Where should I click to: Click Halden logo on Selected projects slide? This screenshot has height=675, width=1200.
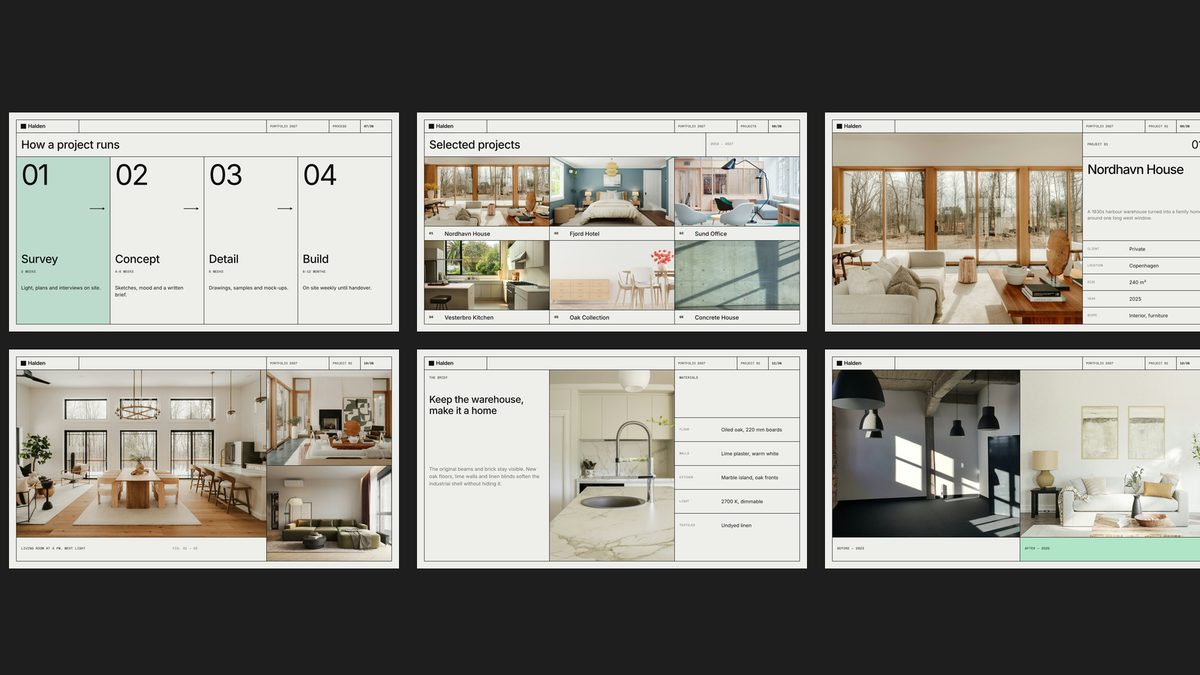[441, 126]
